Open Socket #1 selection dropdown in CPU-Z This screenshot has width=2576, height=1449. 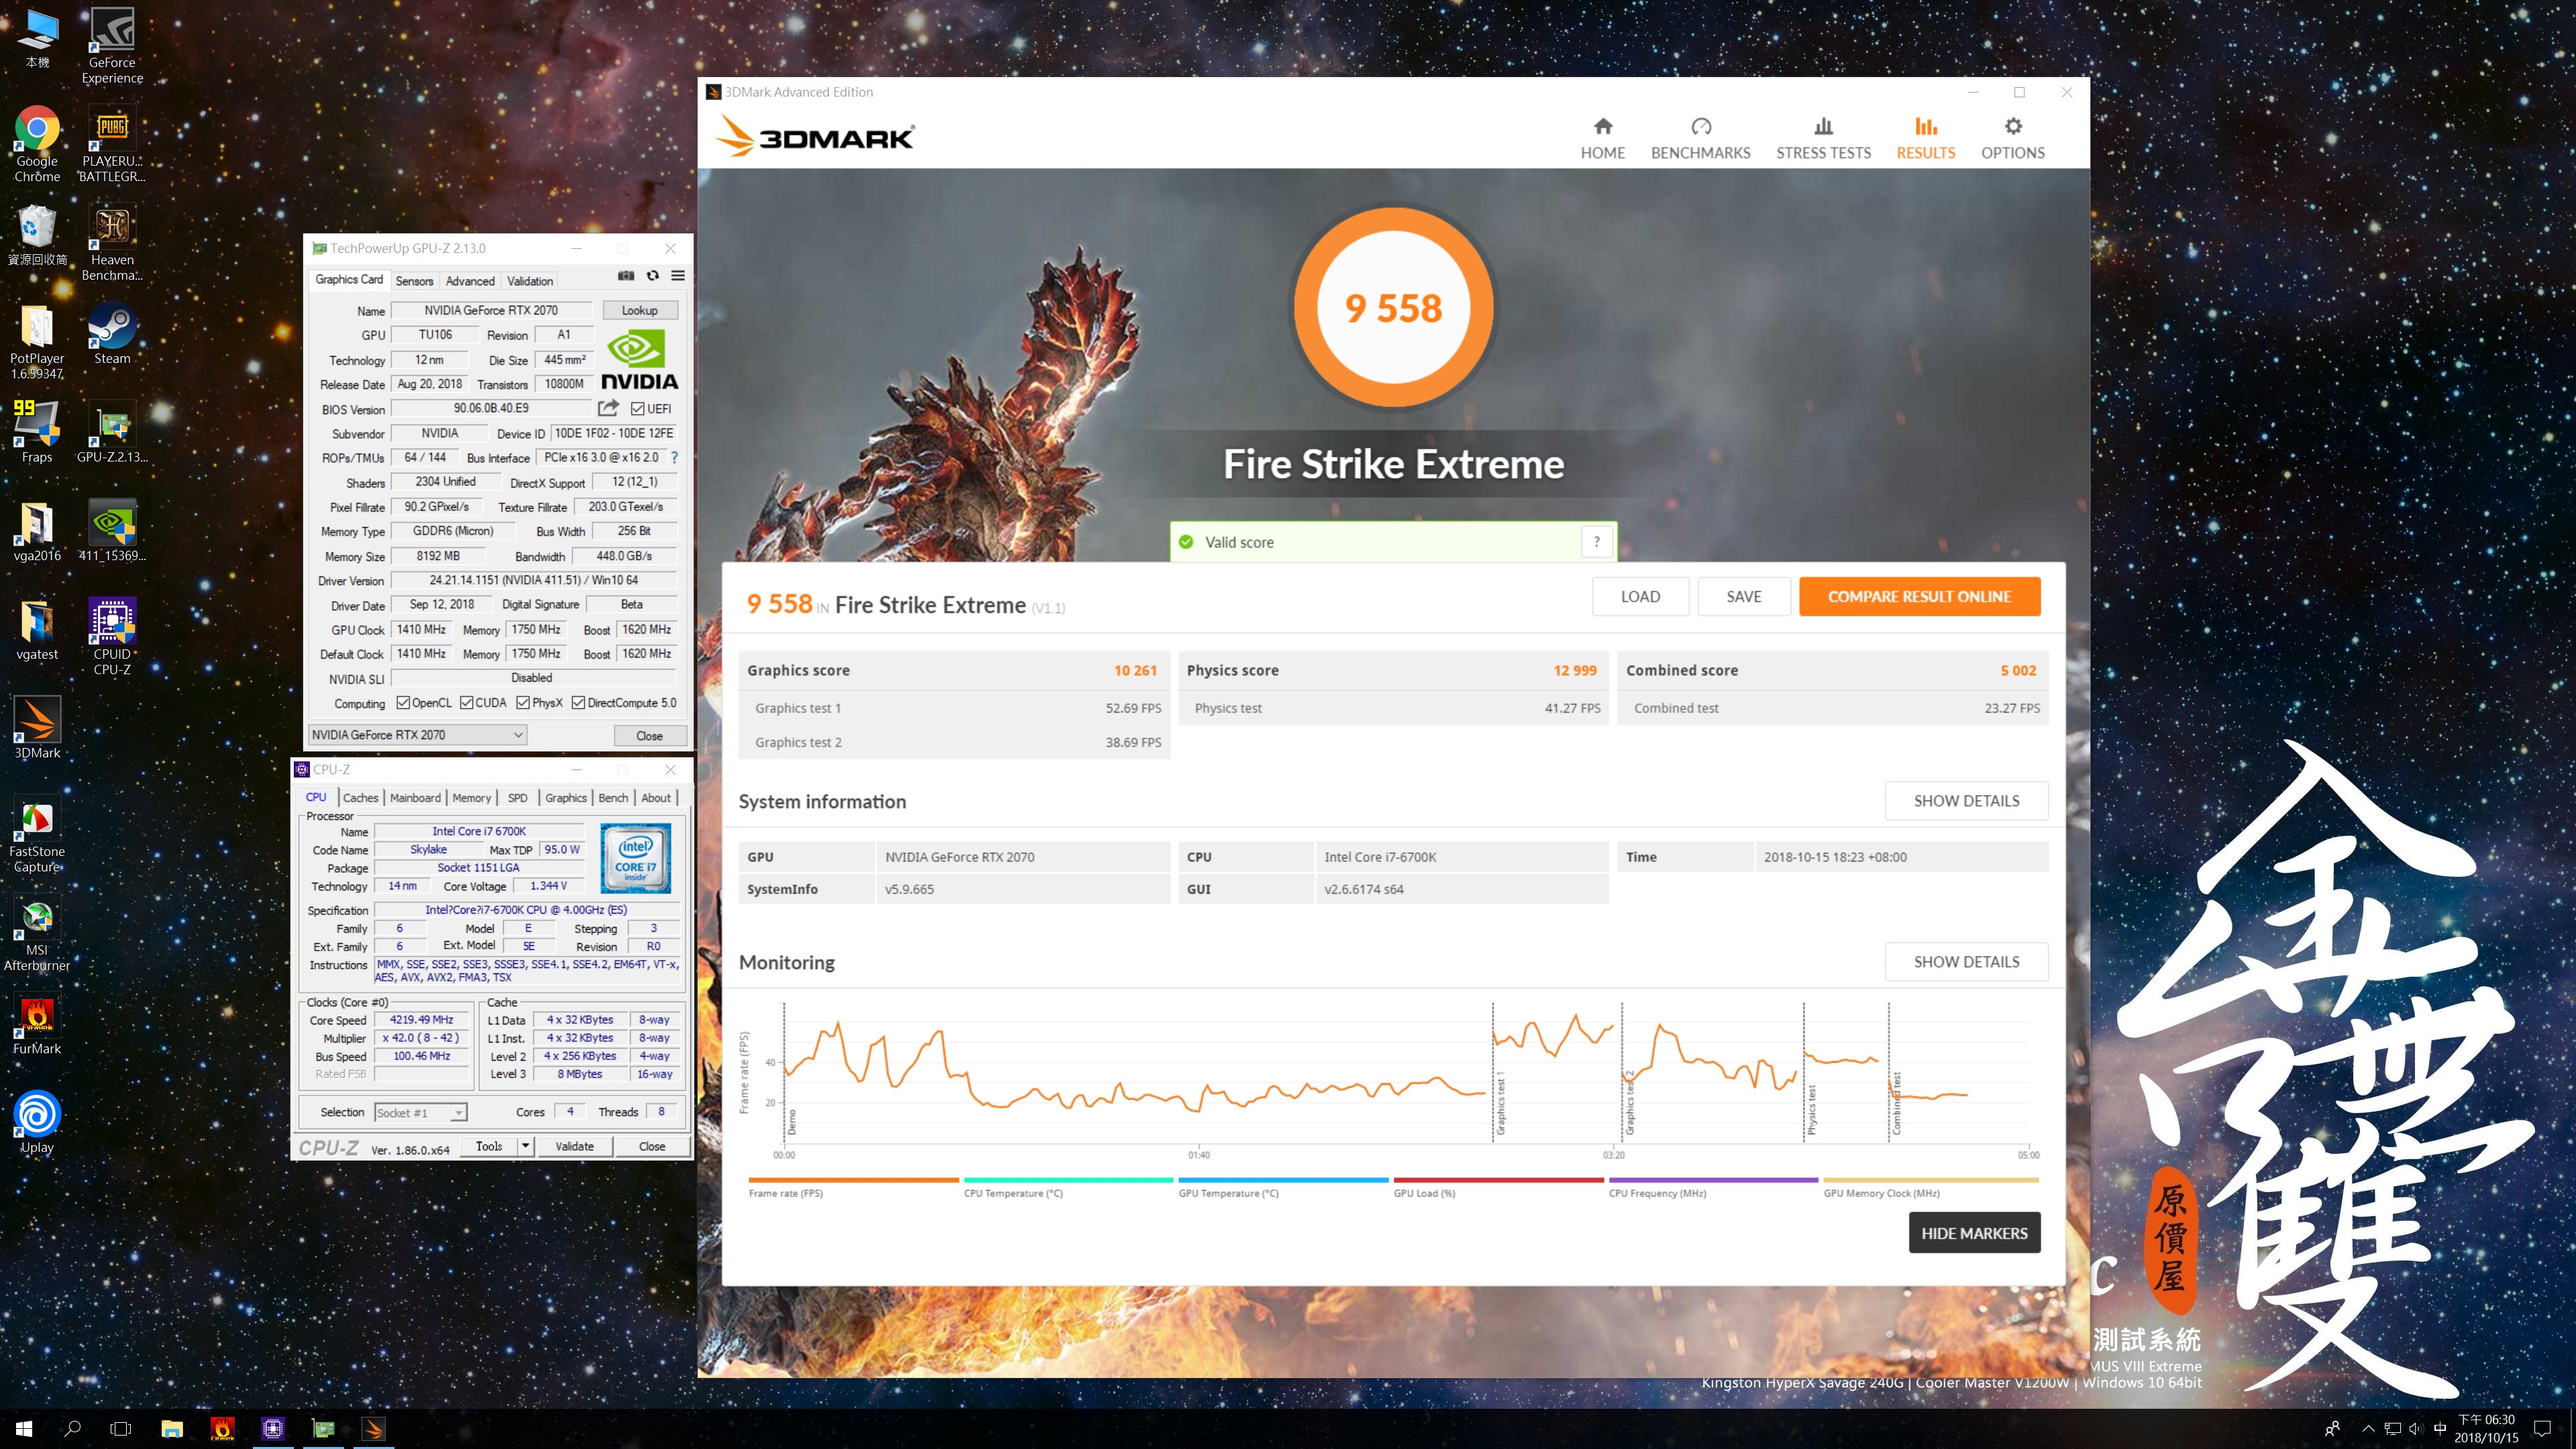tap(421, 1112)
